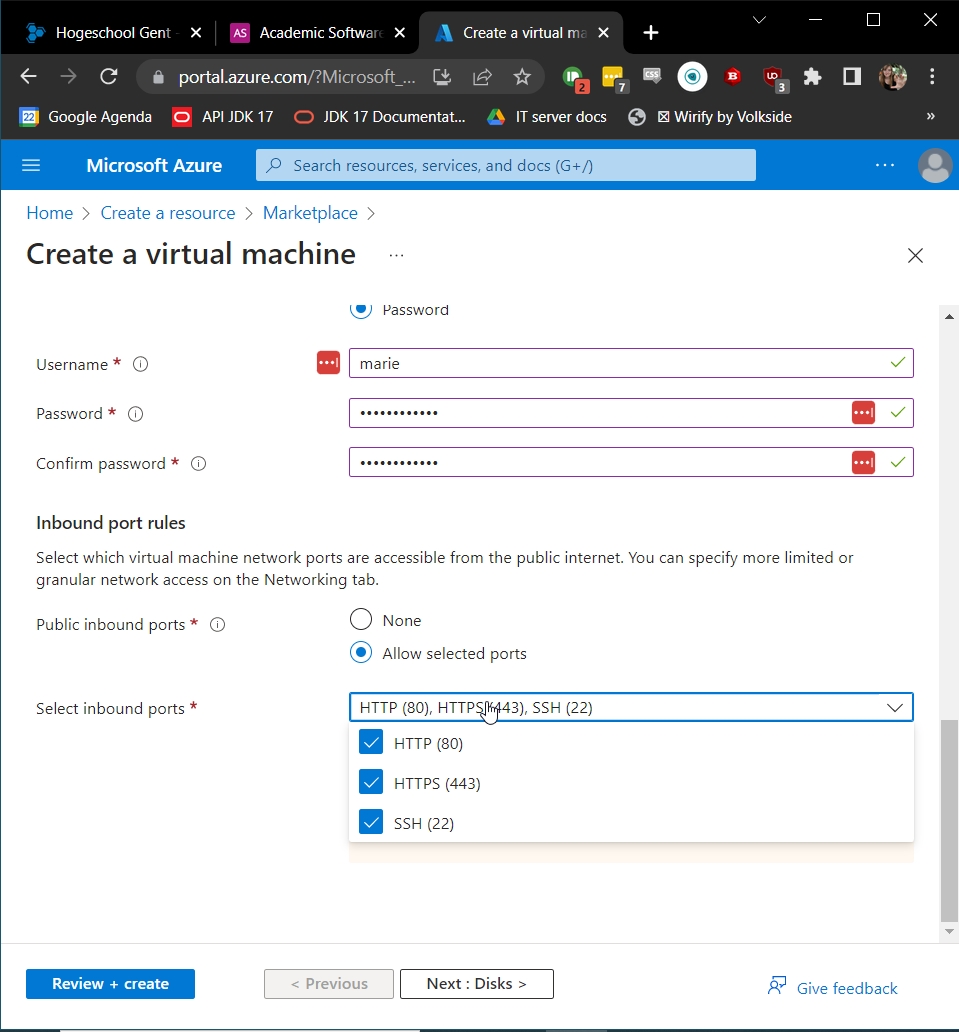Click the Review + create button
The width and height of the screenshot is (959, 1032).
pyautogui.click(x=110, y=984)
